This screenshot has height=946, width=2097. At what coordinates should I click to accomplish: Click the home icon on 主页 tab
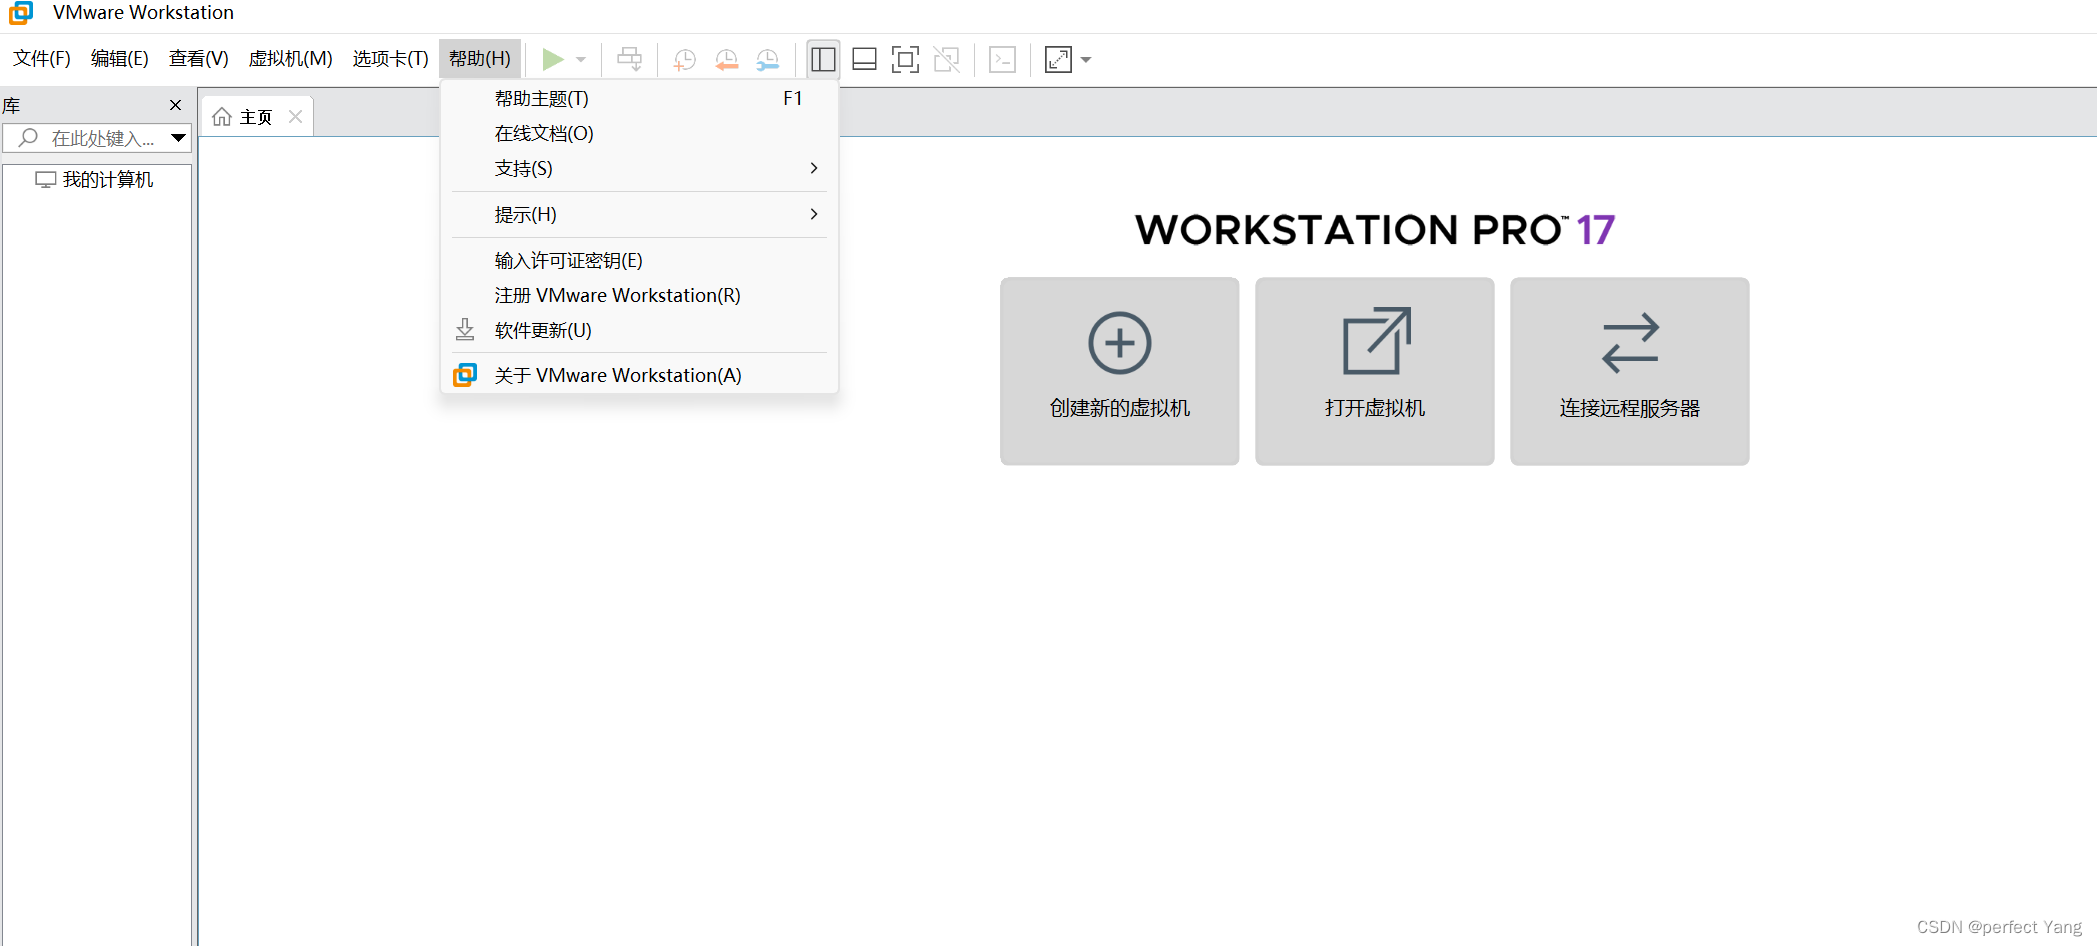click(222, 117)
